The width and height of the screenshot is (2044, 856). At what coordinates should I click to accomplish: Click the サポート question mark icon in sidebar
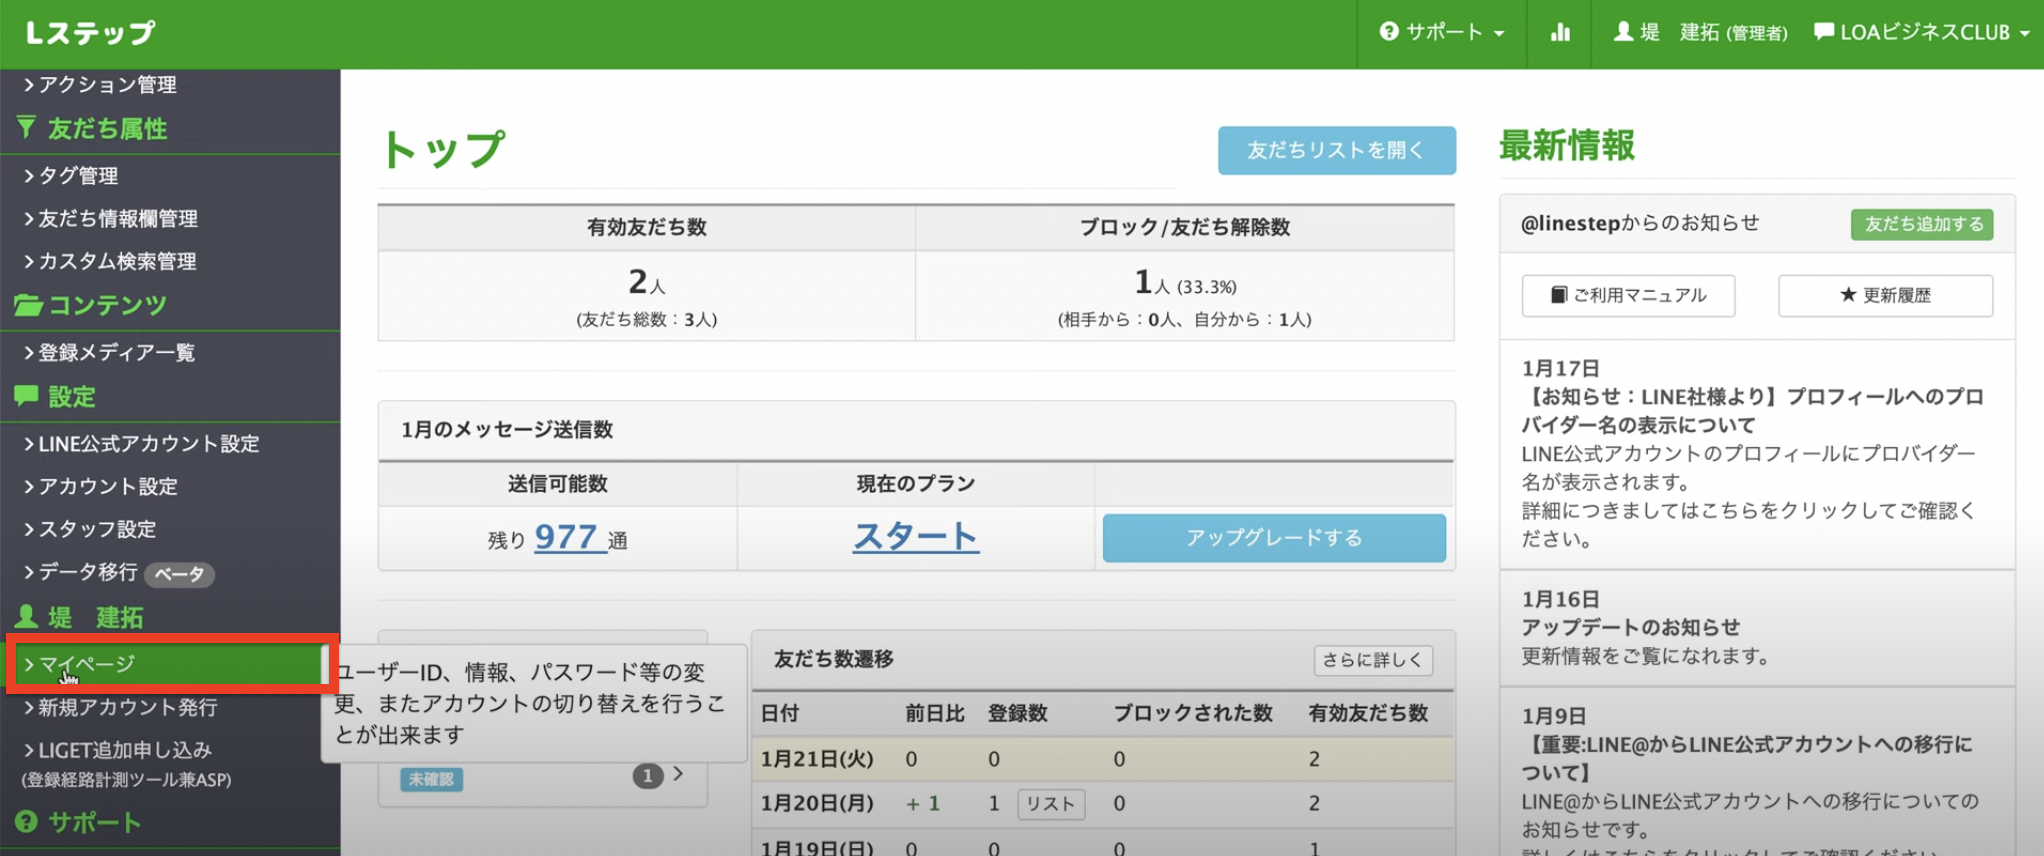click(x=27, y=822)
